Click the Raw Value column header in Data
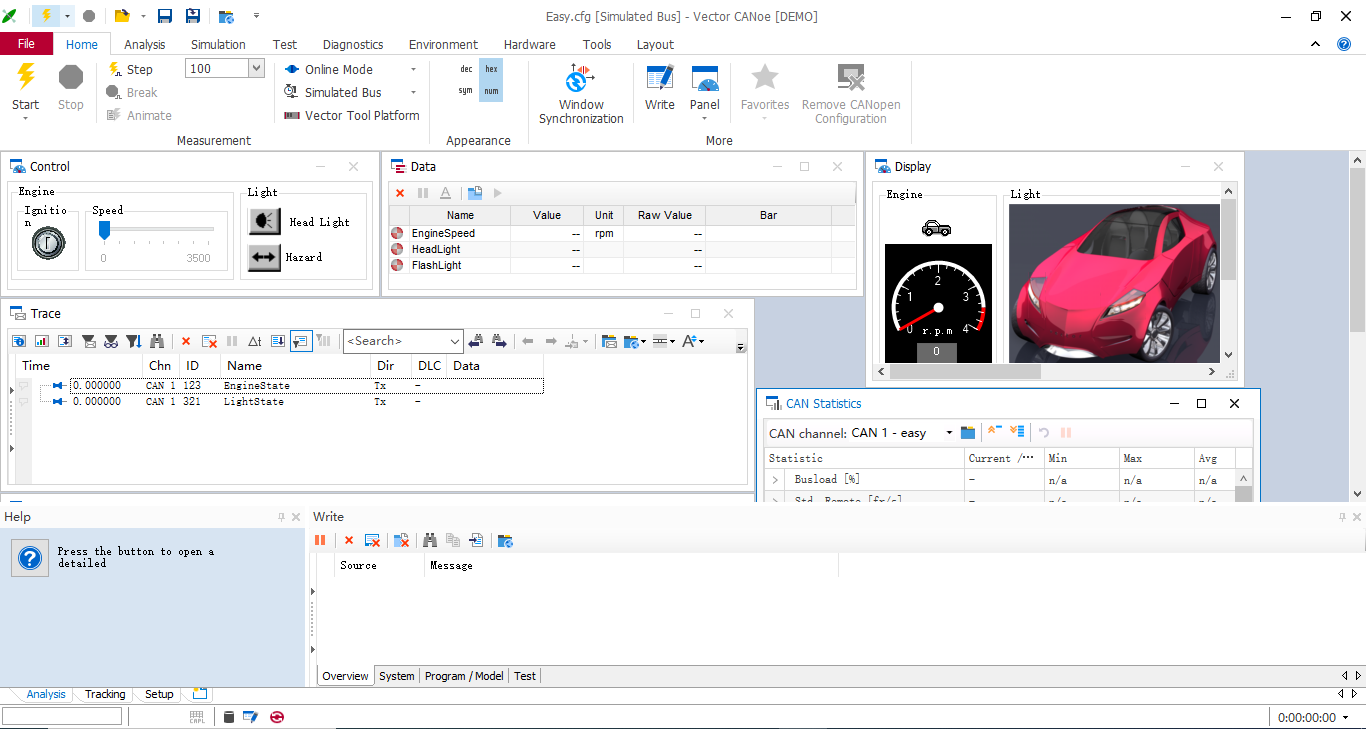Viewport: 1366px width, 729px height. point(665,215)
